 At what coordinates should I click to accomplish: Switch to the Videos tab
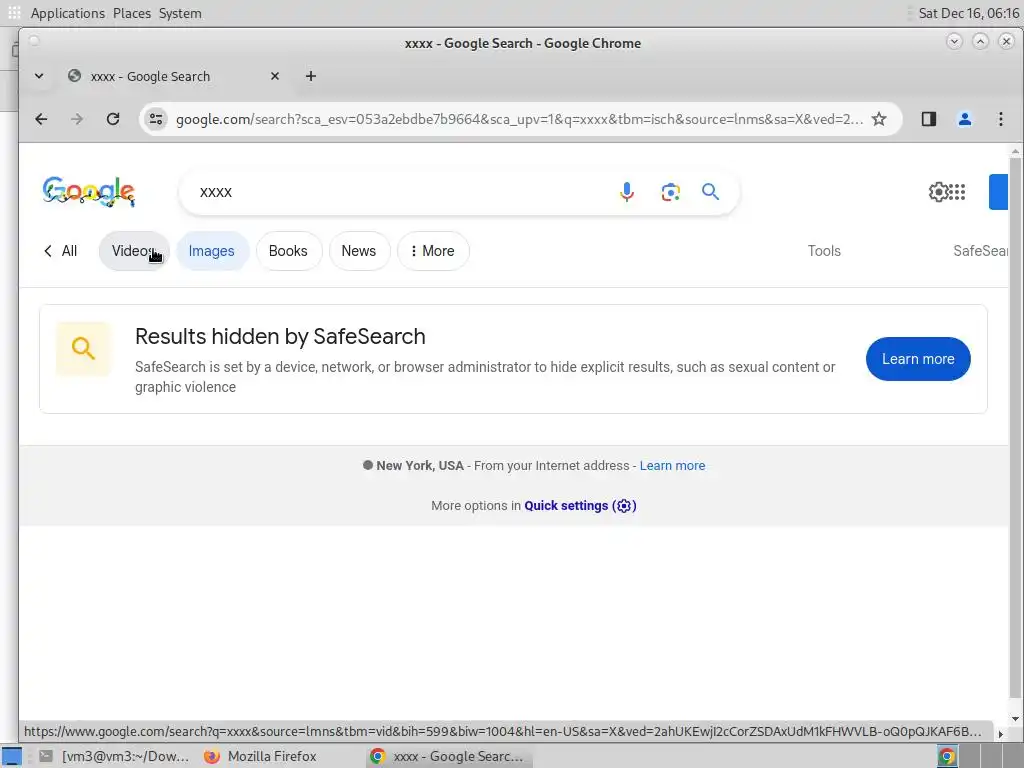[135, 251]
